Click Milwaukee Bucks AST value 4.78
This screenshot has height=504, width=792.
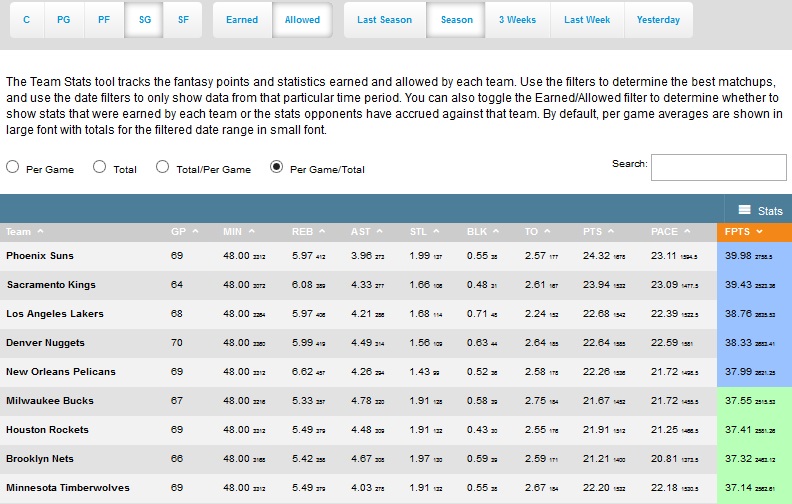click(361, 400)
